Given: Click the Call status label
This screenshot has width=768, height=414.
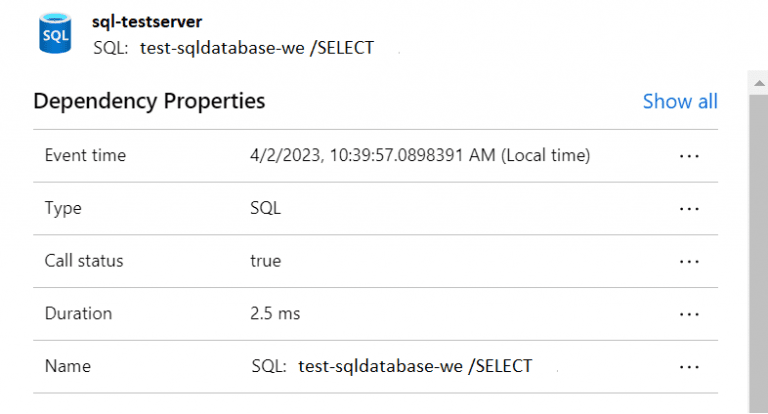Looking at the screenshot, I should coord(84,261).
